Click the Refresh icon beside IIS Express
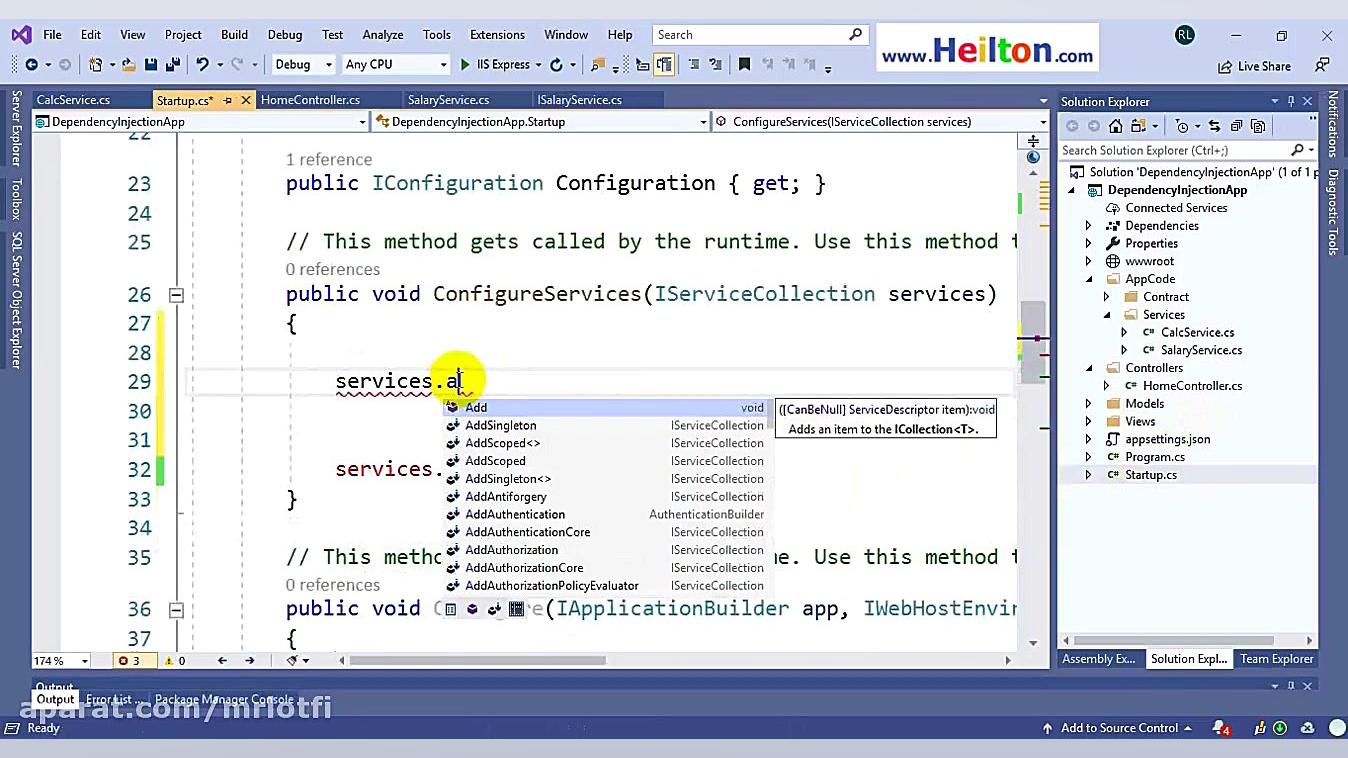The height and width of the screenshot is (758, 1348). pos(557,64)
